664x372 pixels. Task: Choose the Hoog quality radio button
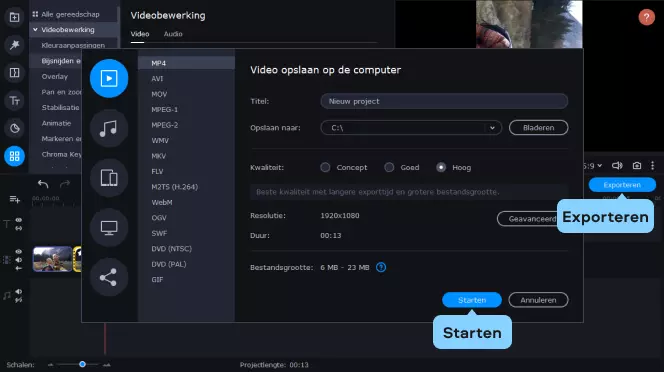[x=441, y=167]
